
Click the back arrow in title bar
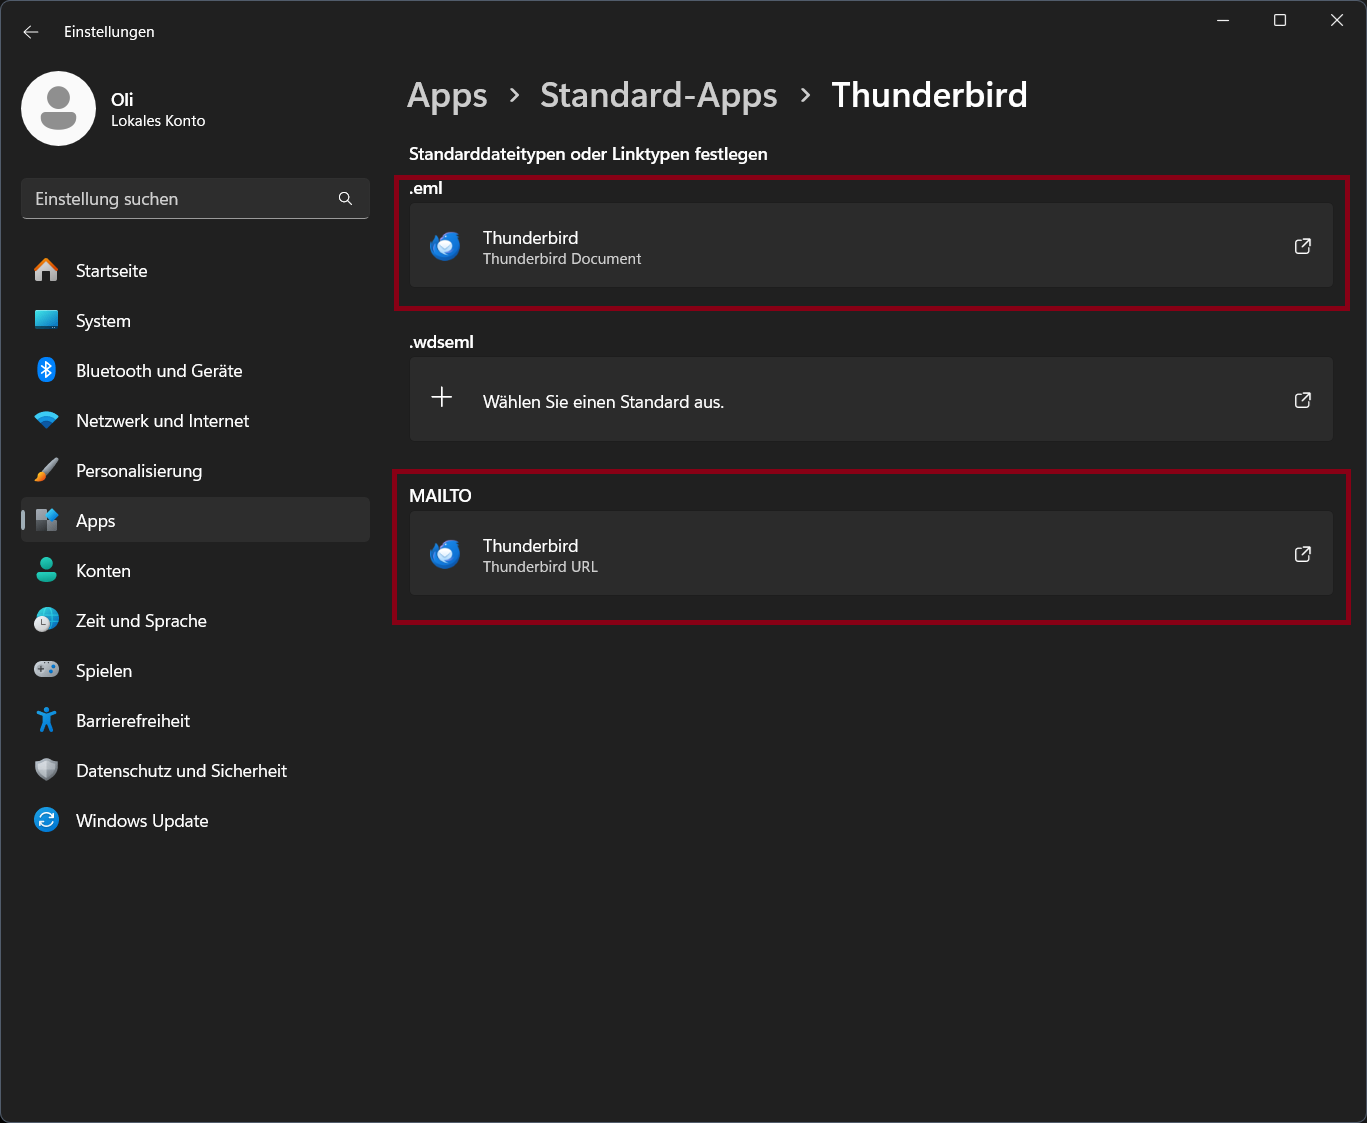[31, 32]
